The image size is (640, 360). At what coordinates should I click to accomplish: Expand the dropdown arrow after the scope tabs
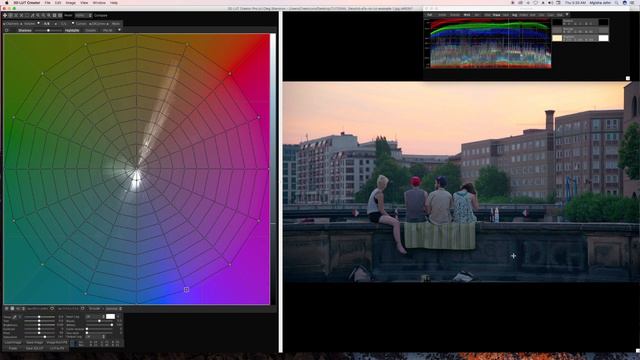[x=567, y=14]
